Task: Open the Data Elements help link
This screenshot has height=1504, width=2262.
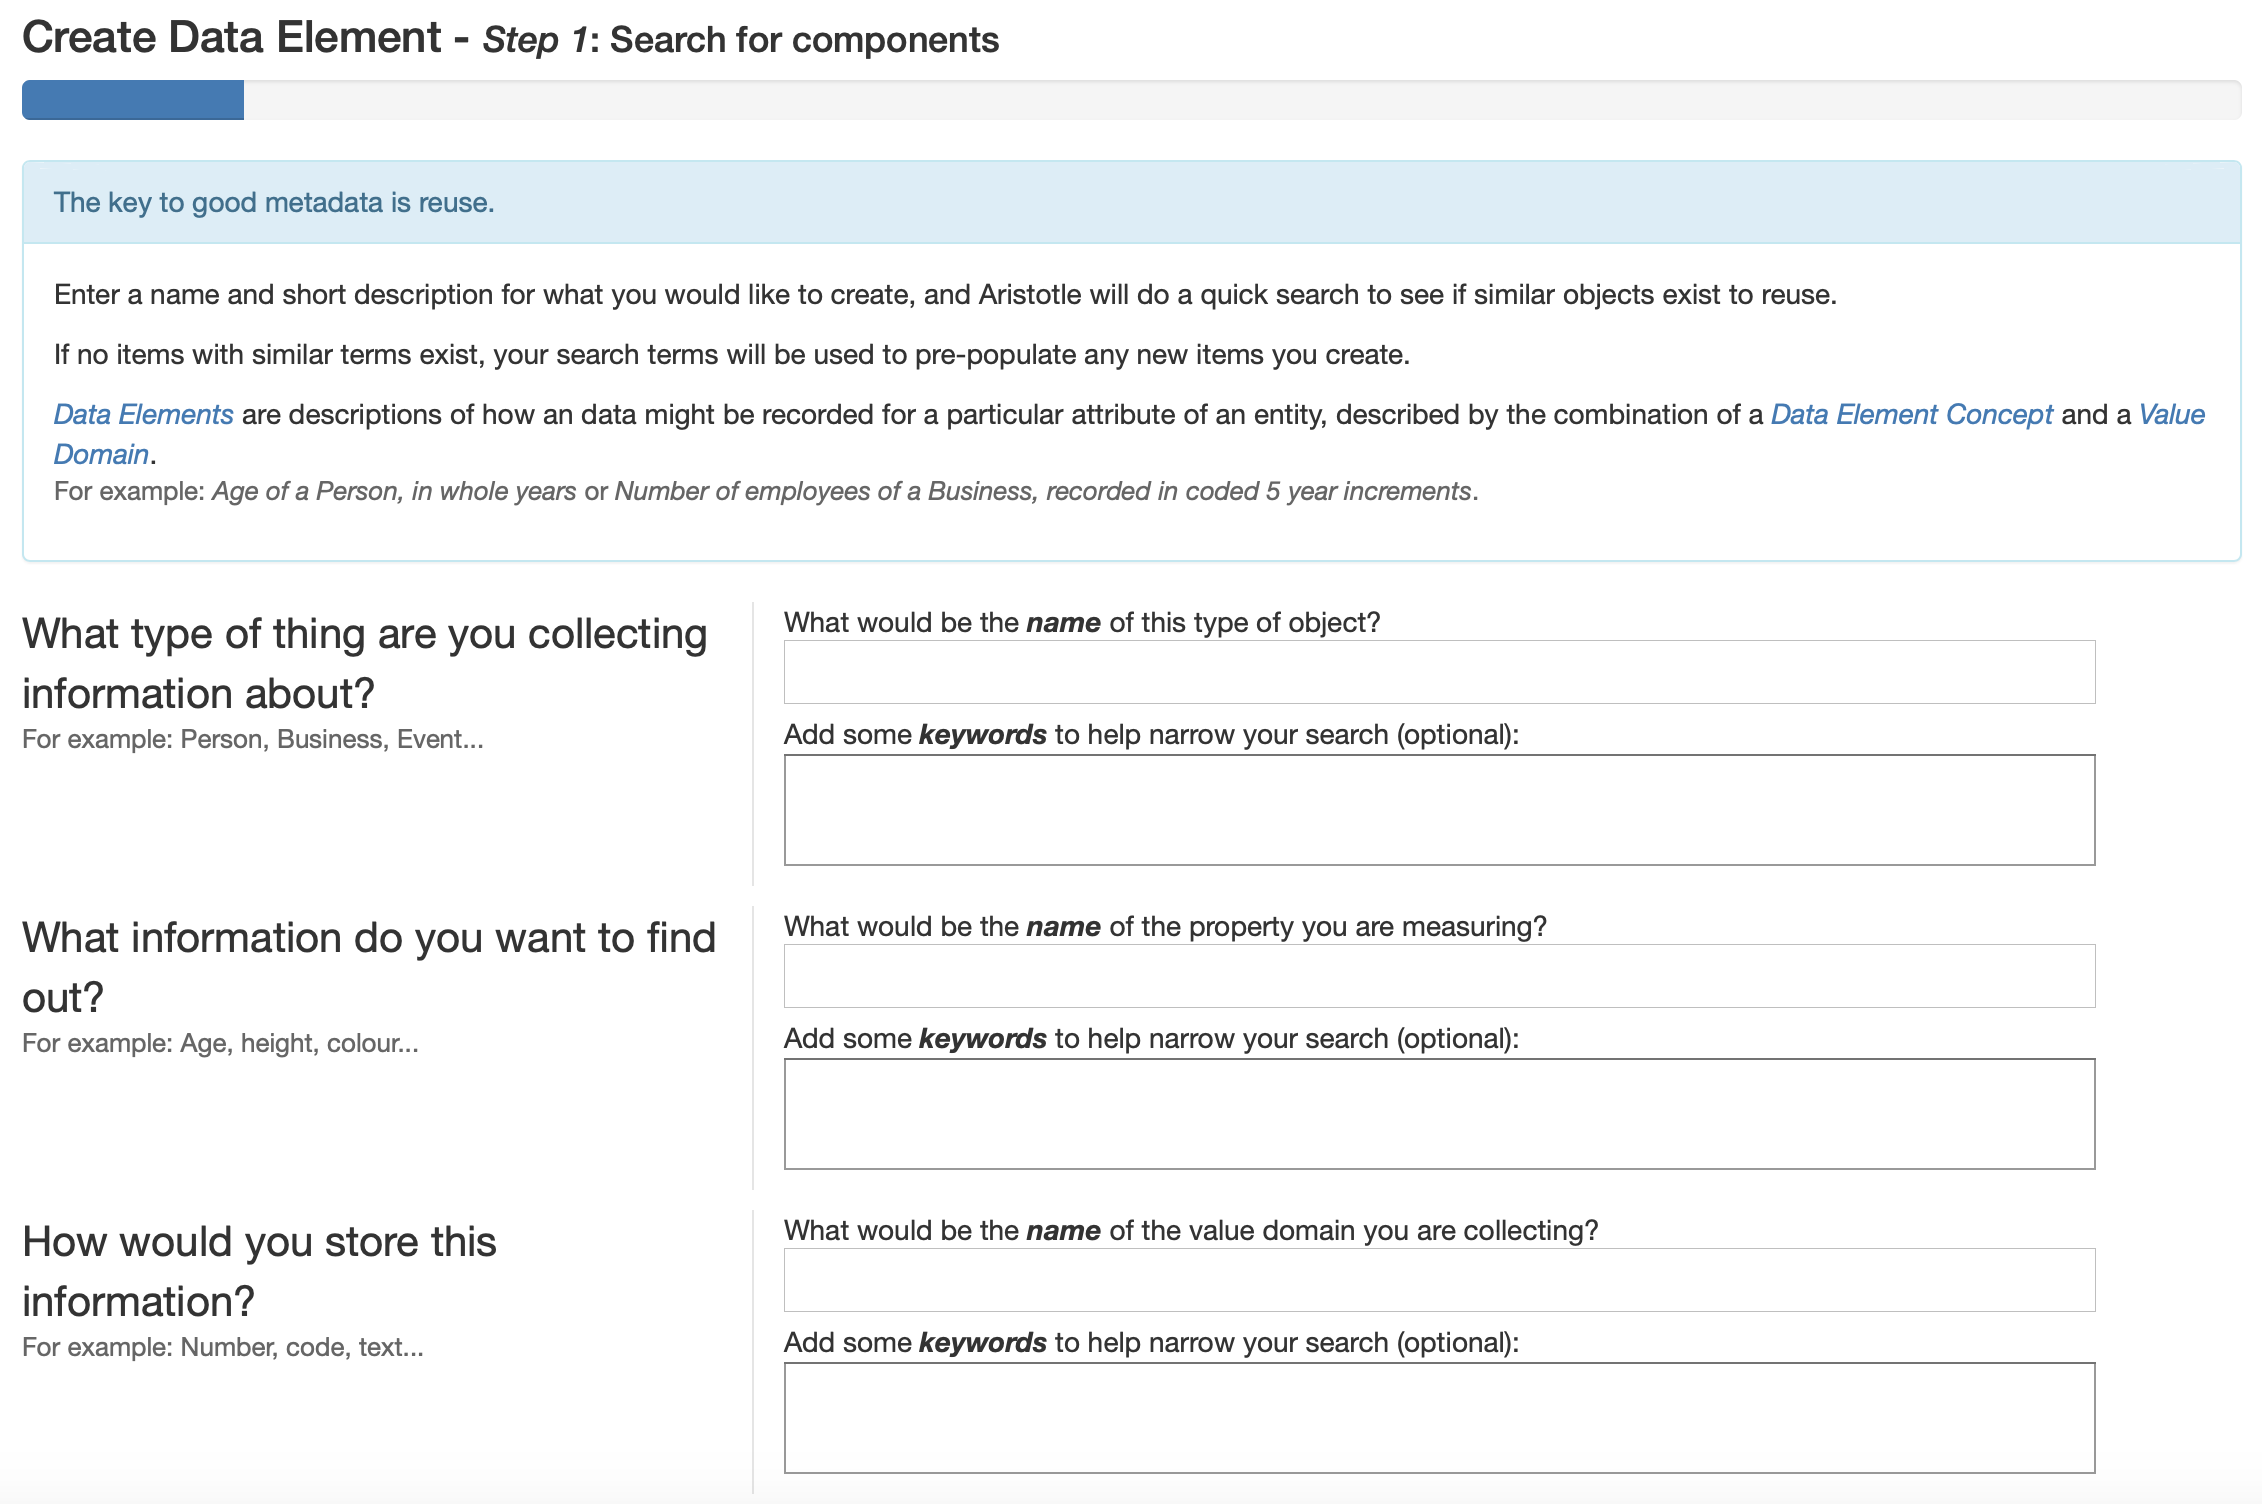Action: 143,415
